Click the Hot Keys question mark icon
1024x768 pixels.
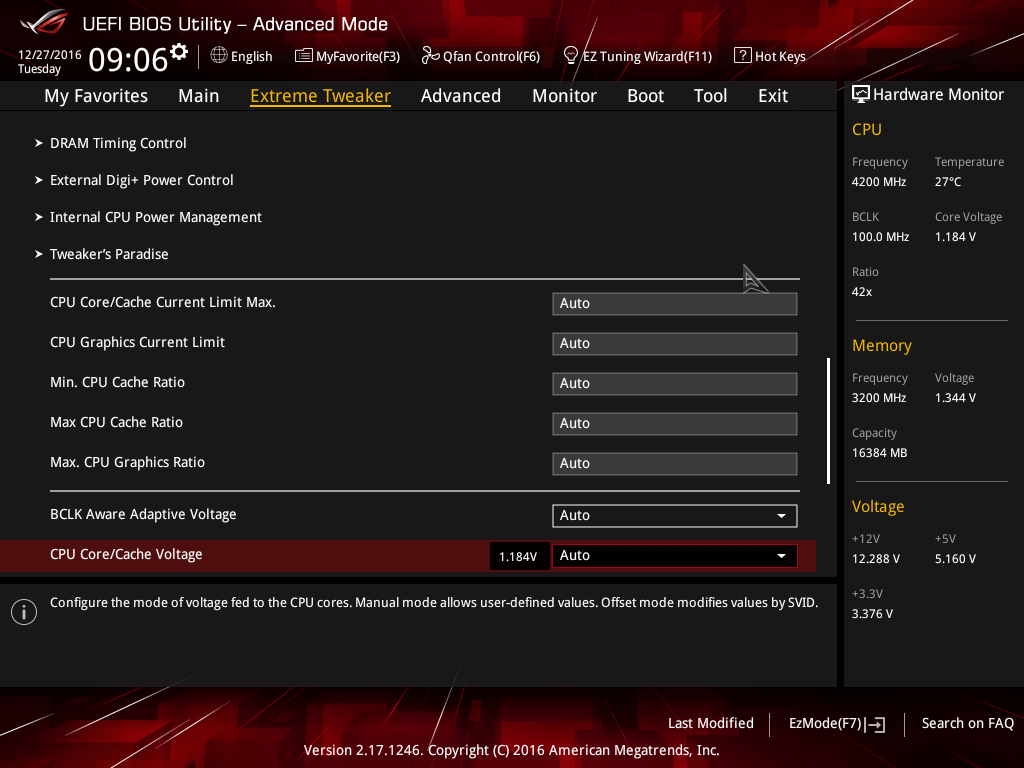[x=743, y=56]
